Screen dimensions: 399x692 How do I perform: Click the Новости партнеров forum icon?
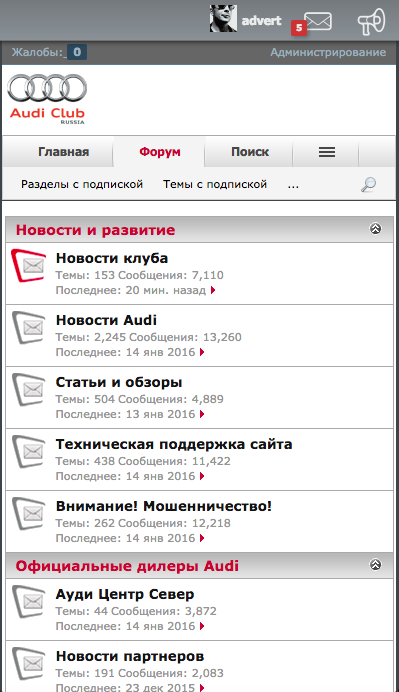(x=29, y=663)
